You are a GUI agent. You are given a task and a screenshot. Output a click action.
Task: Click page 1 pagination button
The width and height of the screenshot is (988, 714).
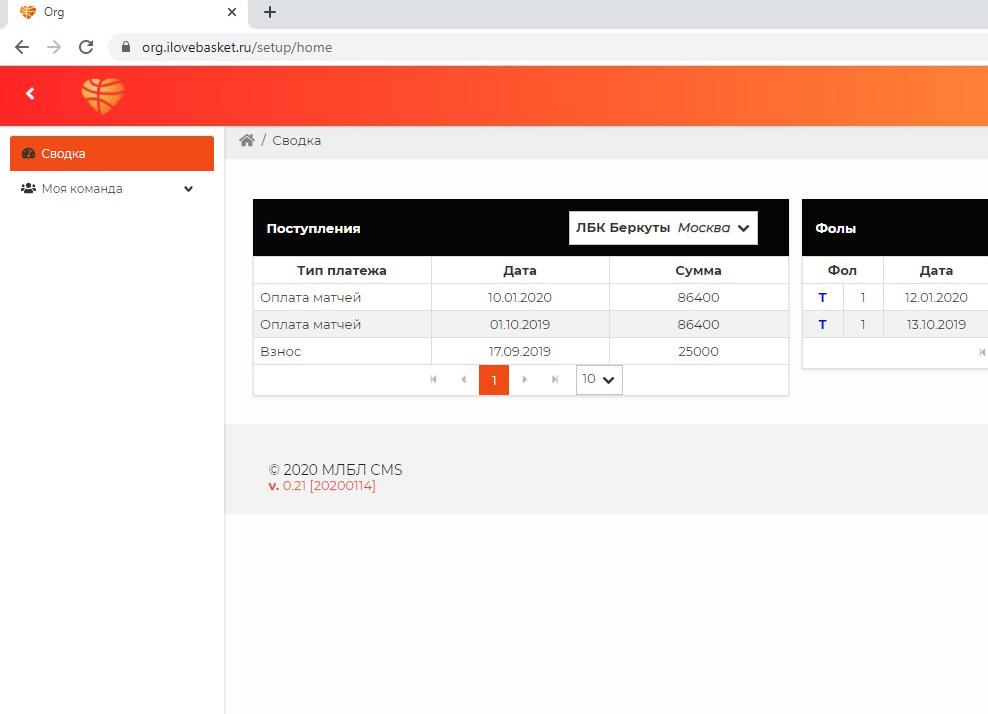tap(494, 380)
